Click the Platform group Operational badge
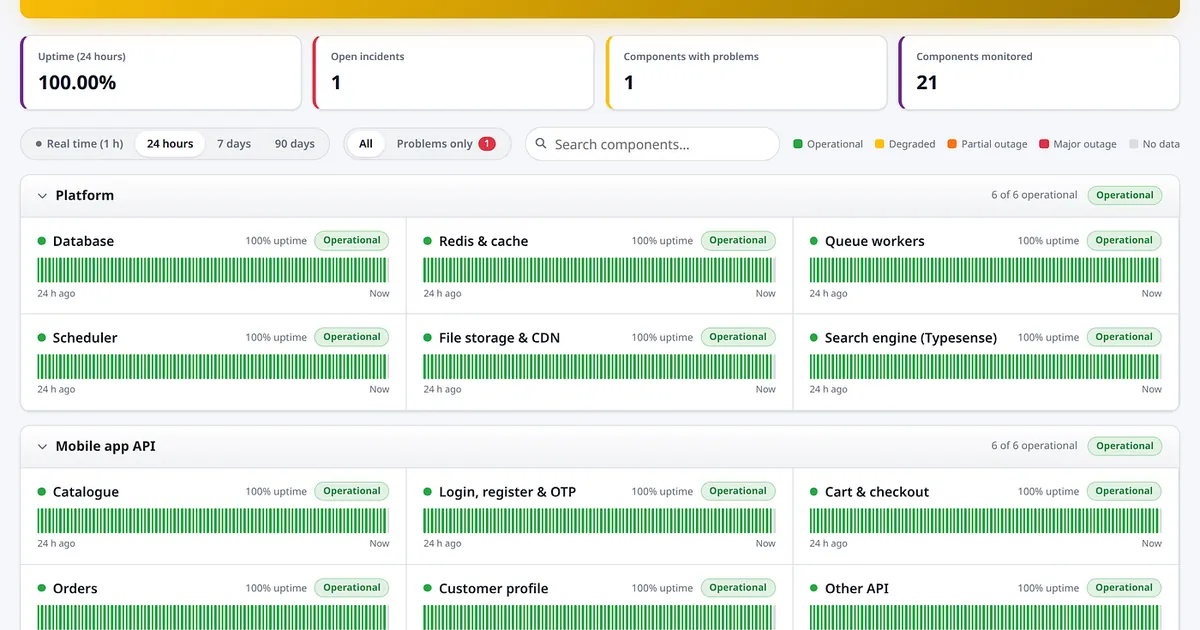Image resolution: width=1200 pixels, height=630 pixels. pyautogui.click(x=1125, y=196)
